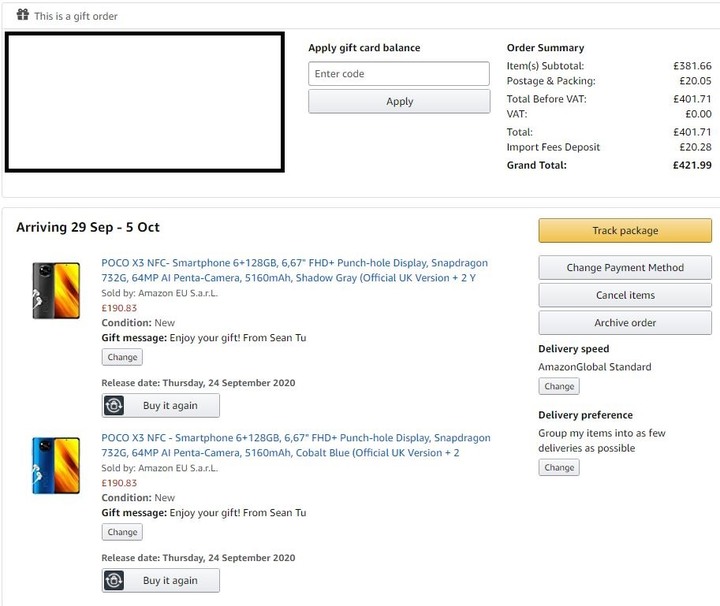Viewport: 720px width, 606px height.
Task: Focus the gift card Enter code field
Action: coord(399,73)
